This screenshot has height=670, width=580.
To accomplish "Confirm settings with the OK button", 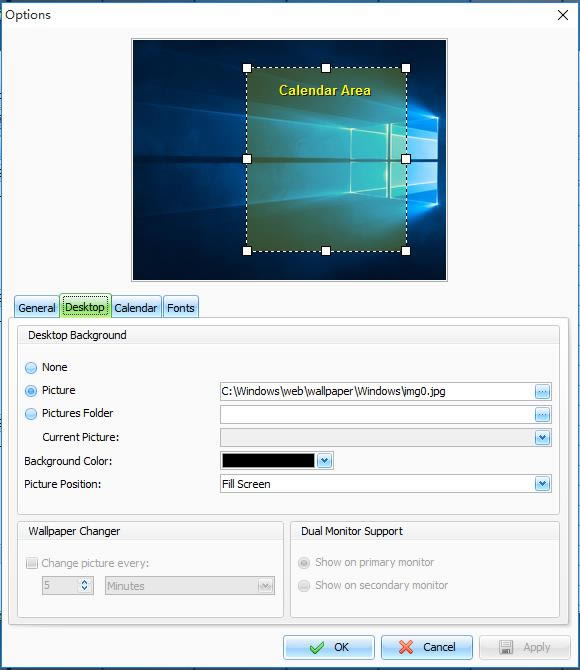I will click(329, 647).
